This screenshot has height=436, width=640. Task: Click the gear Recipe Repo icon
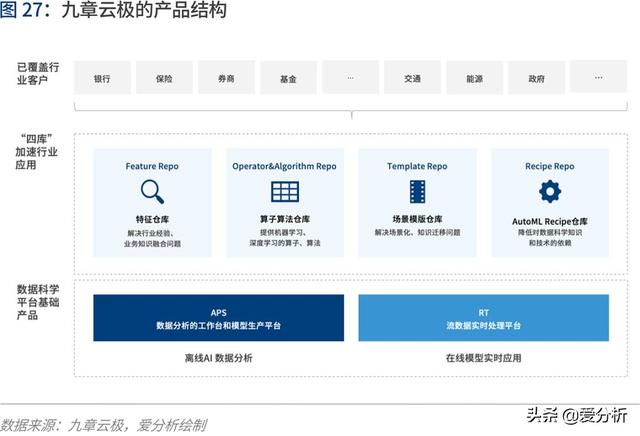[550, 191]
